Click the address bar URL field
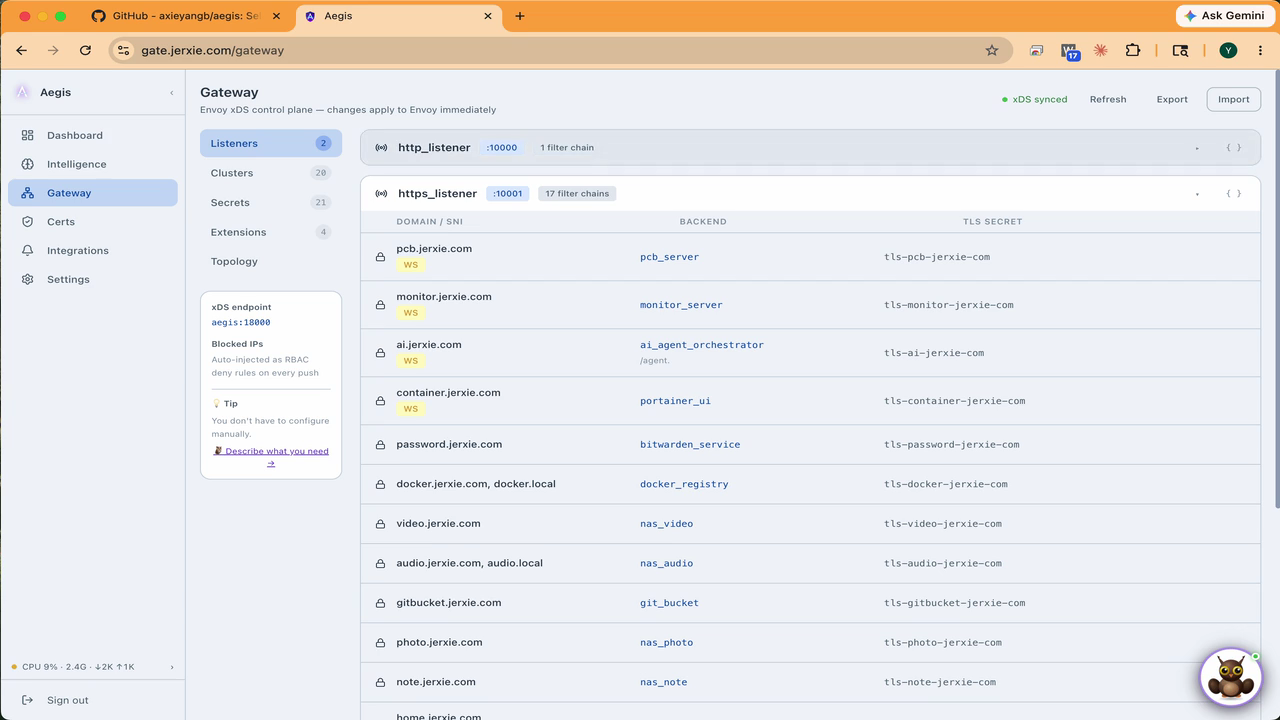The image size is (1280, 720). pos(560,50)
